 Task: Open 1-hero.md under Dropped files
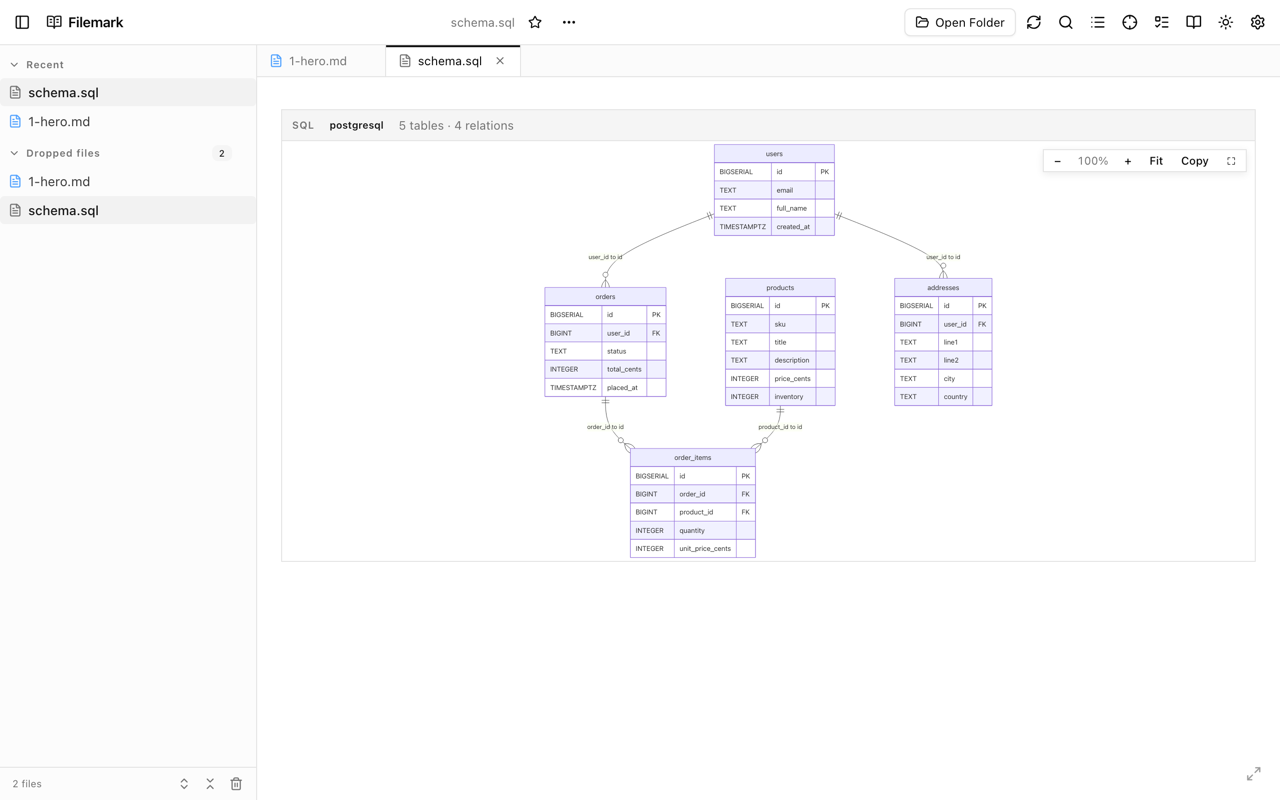point(128,181)
